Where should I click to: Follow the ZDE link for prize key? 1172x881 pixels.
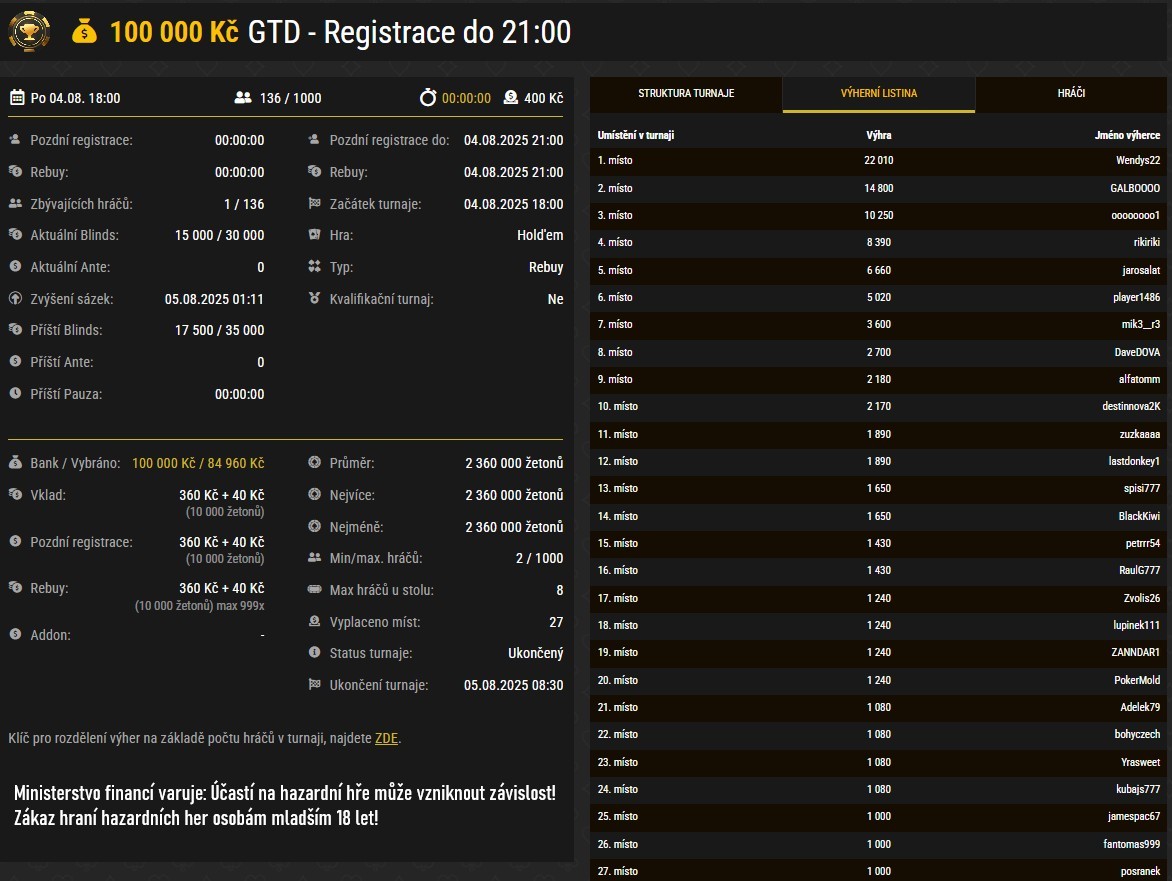(386, 739)
